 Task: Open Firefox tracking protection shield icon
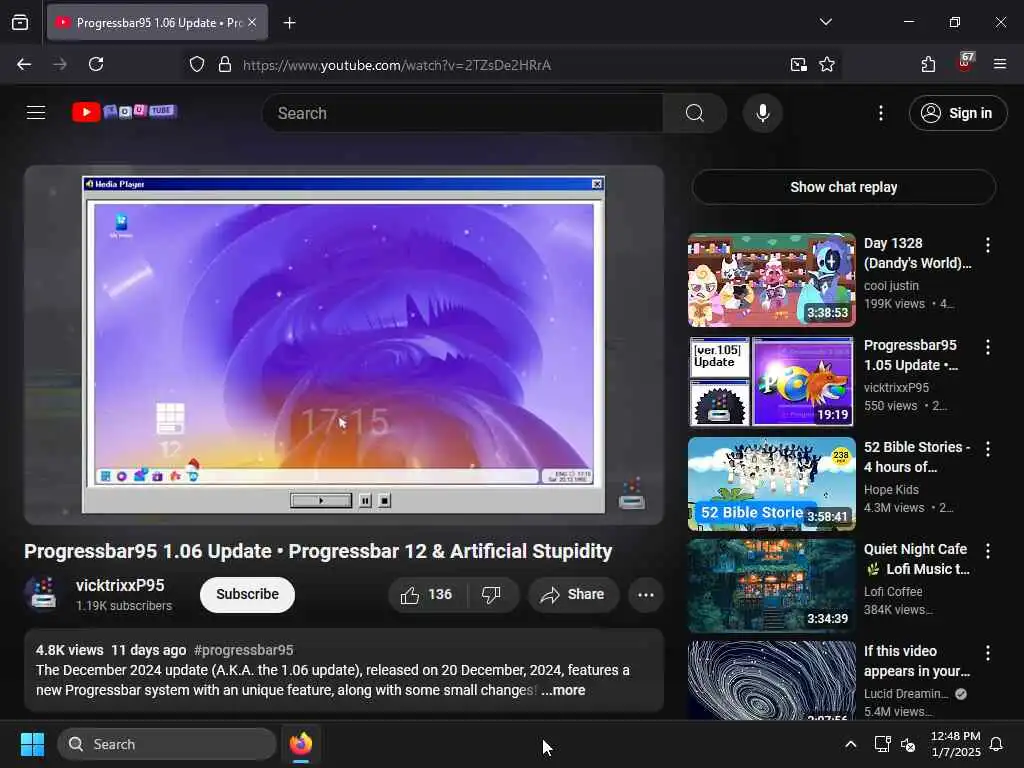point(197,65)
